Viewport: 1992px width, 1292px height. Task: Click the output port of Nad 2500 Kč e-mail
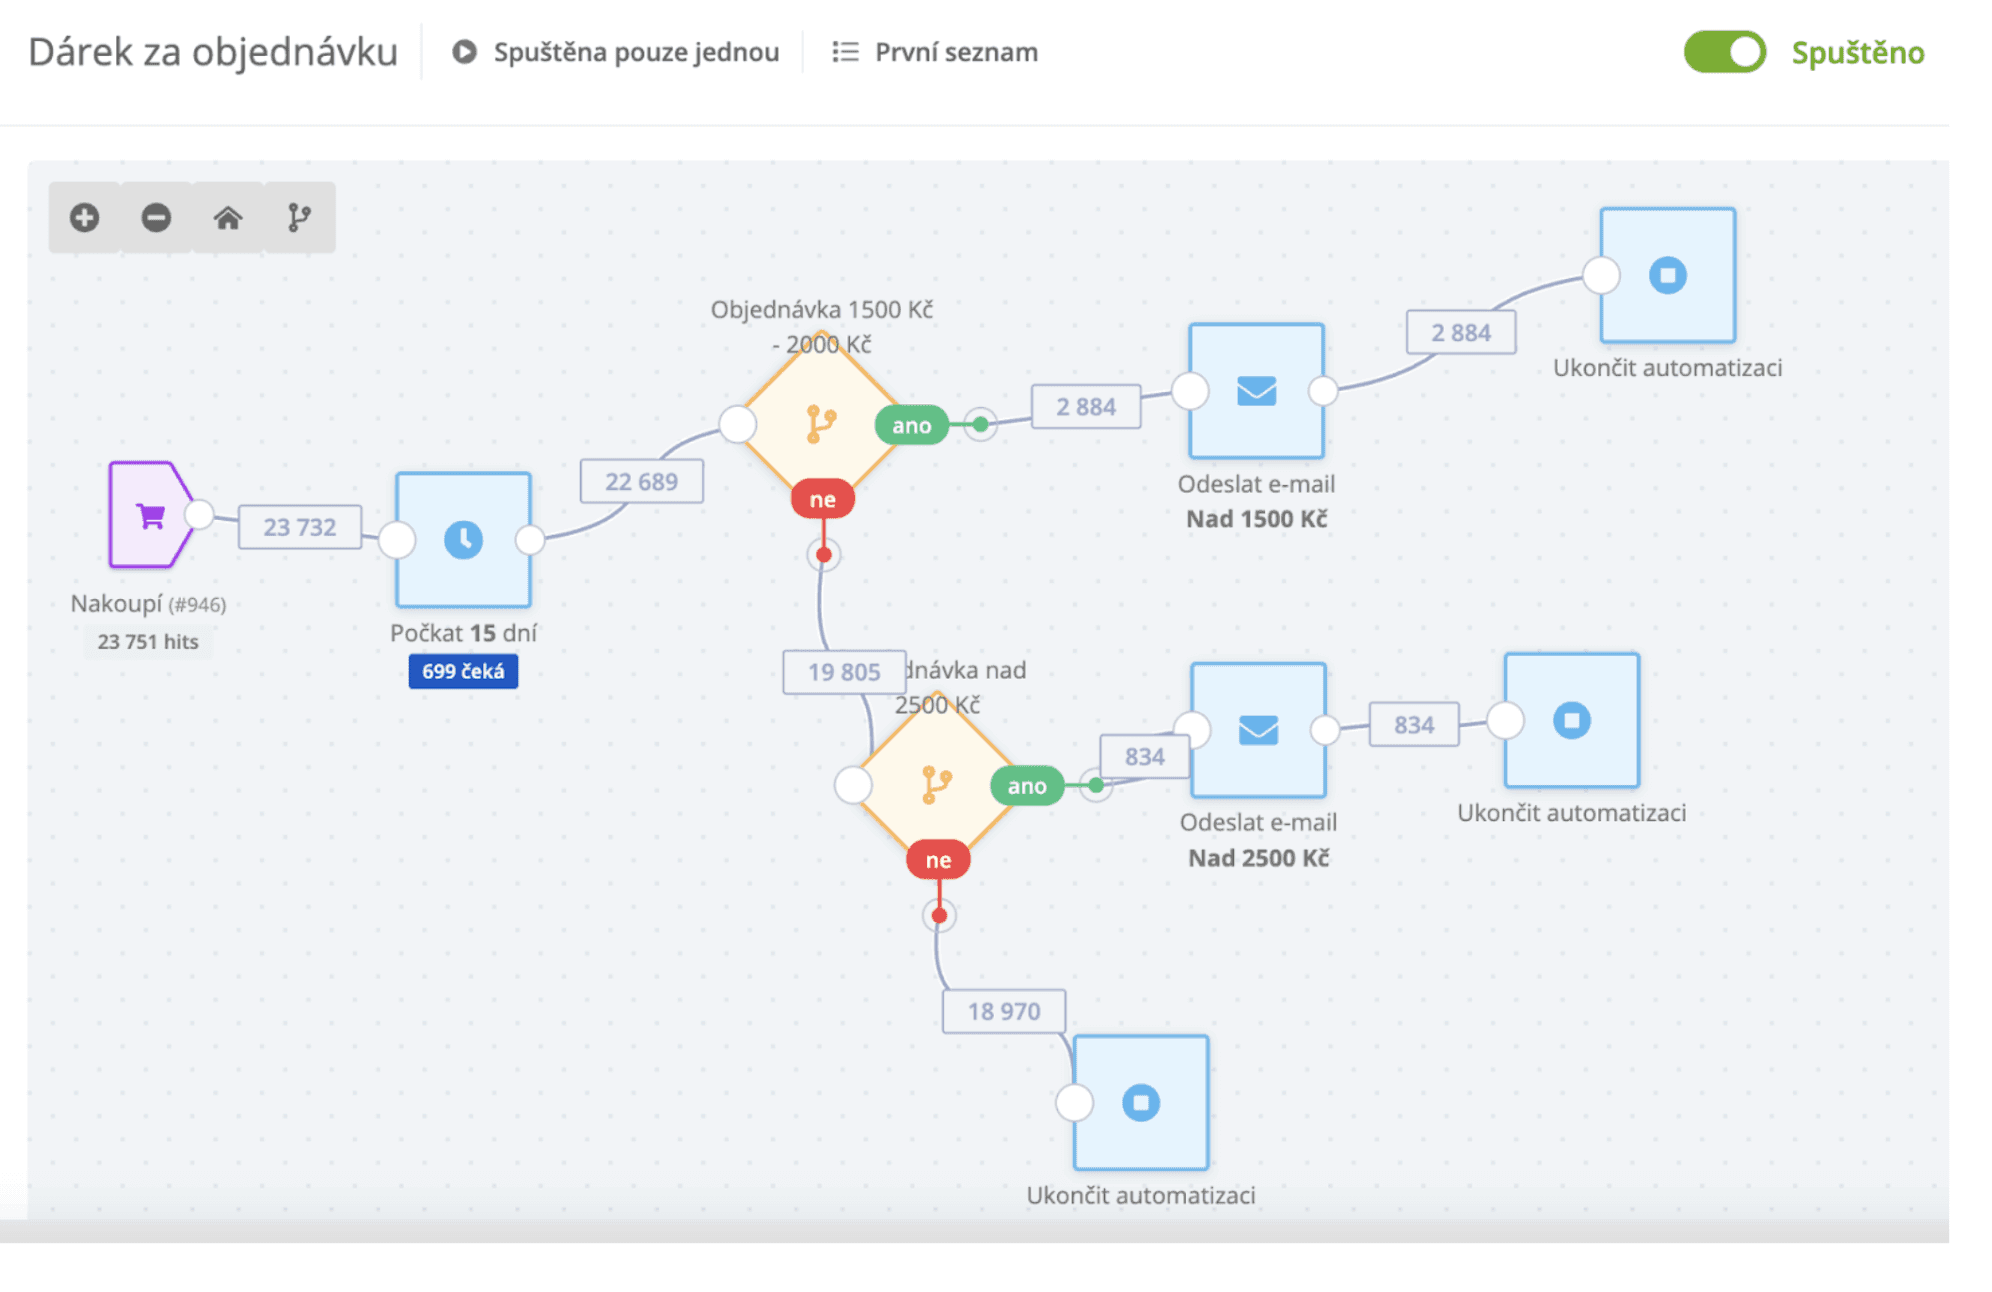coord(1325,730)
